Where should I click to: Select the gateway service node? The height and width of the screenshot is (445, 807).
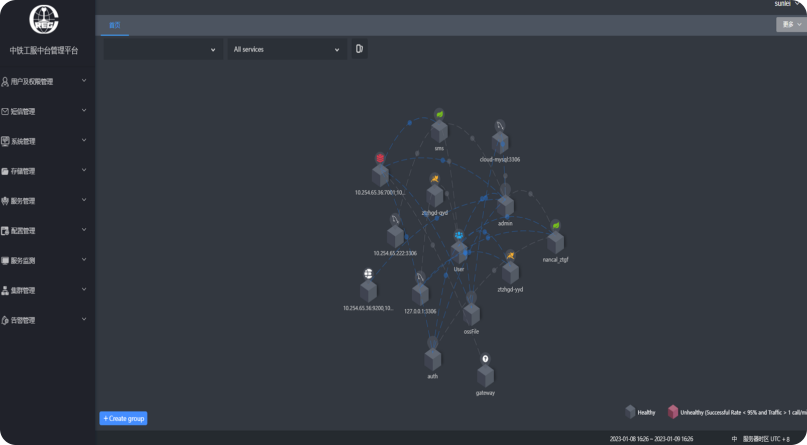(x=485, y=376)
